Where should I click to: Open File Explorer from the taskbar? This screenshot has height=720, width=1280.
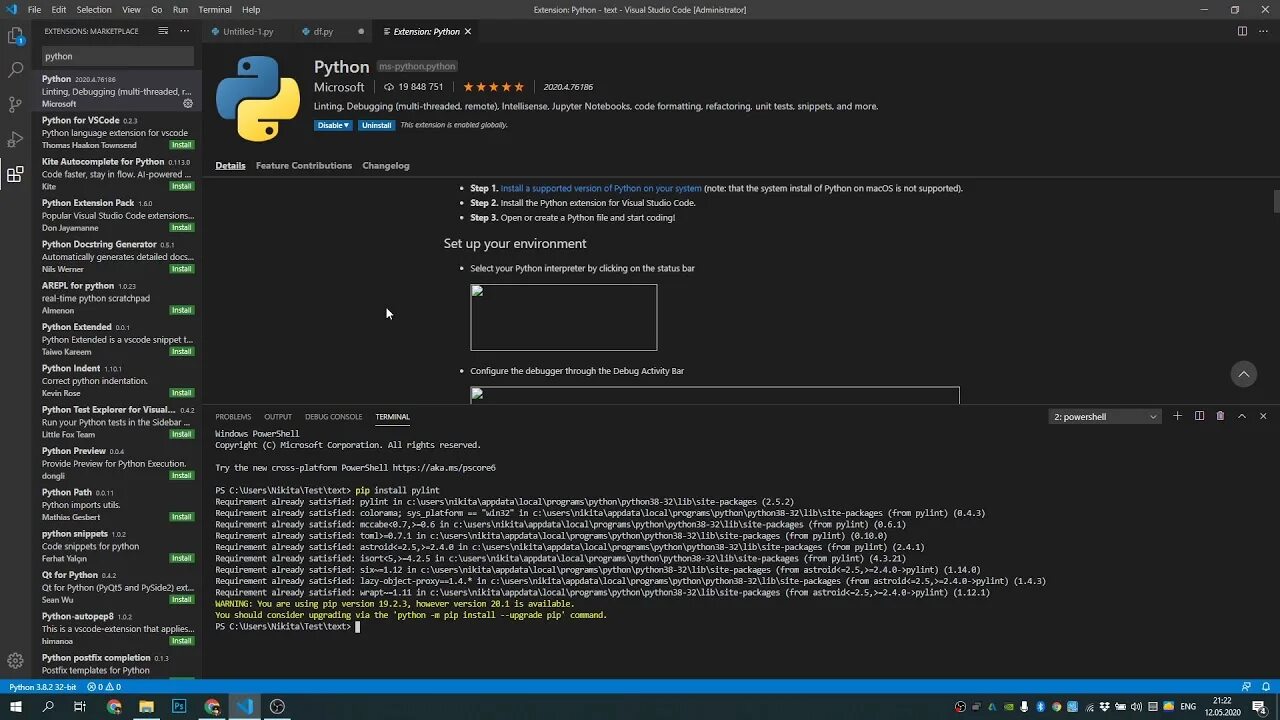pos(146,707)
